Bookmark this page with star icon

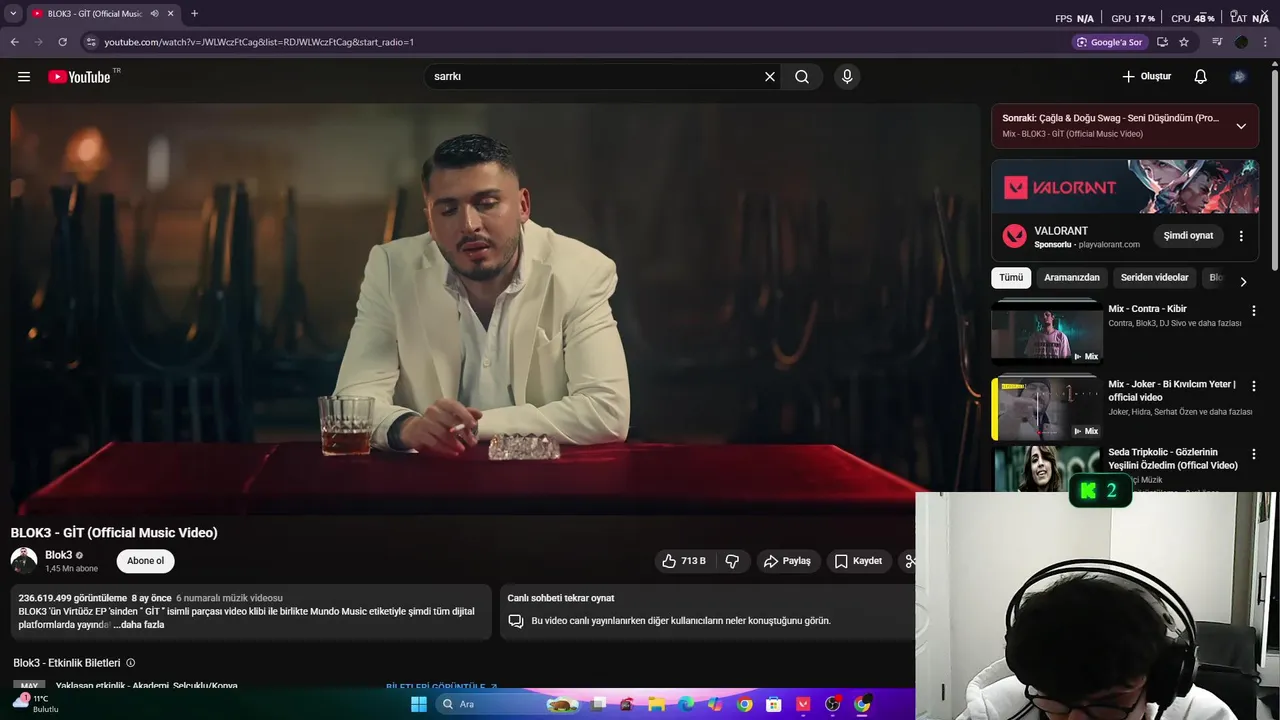pos(1184,42)
